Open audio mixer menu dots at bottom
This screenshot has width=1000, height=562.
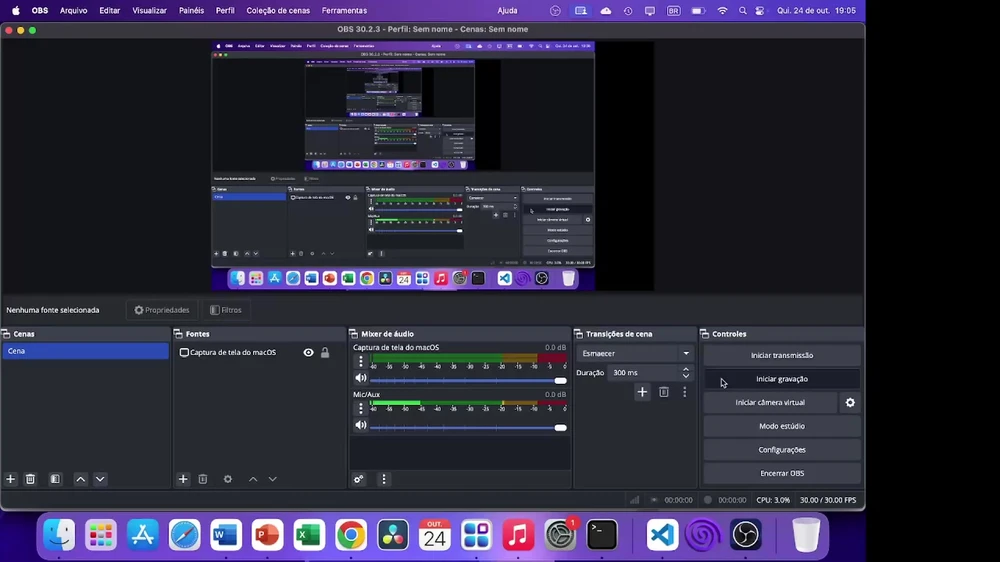tap(384, 479)
